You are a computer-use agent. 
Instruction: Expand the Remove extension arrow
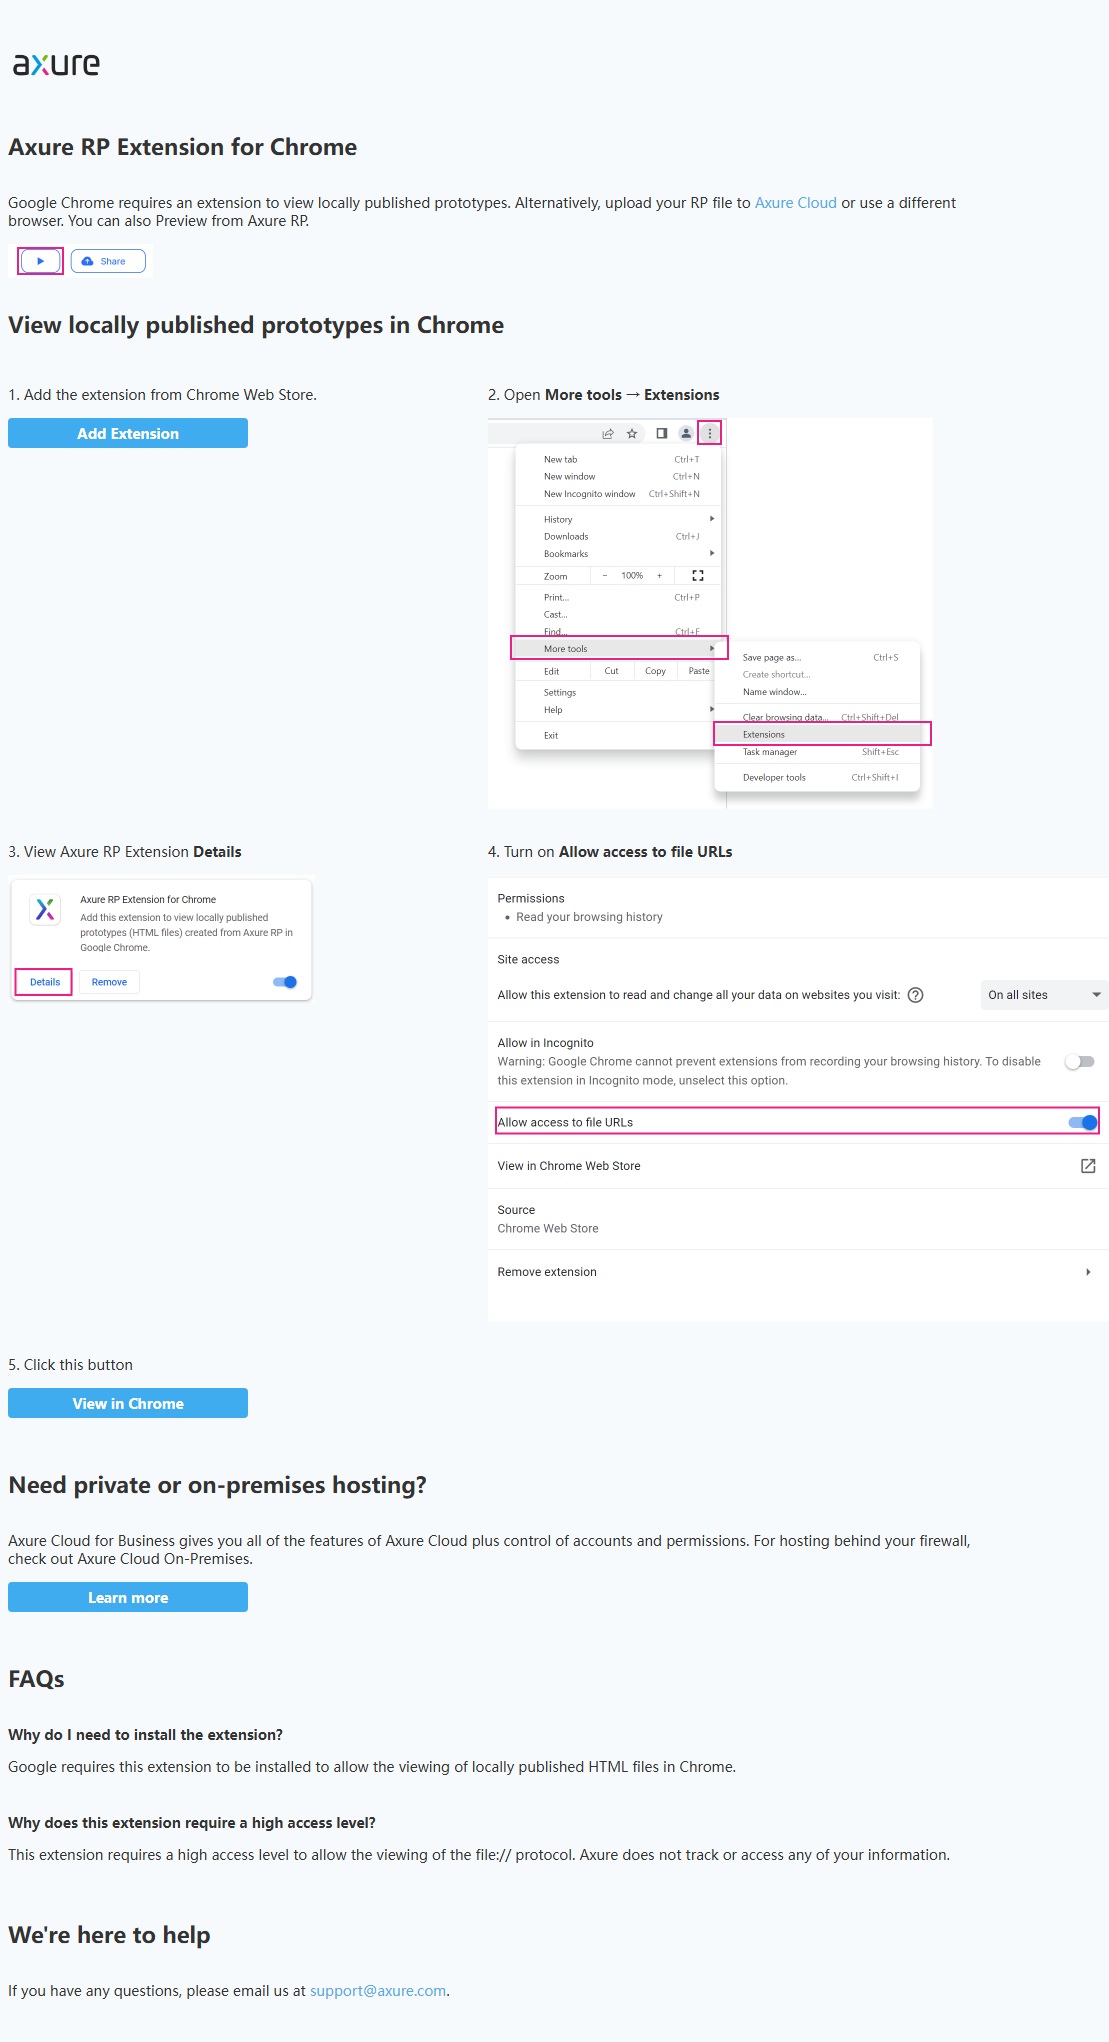click(x=1088, y=1272)
